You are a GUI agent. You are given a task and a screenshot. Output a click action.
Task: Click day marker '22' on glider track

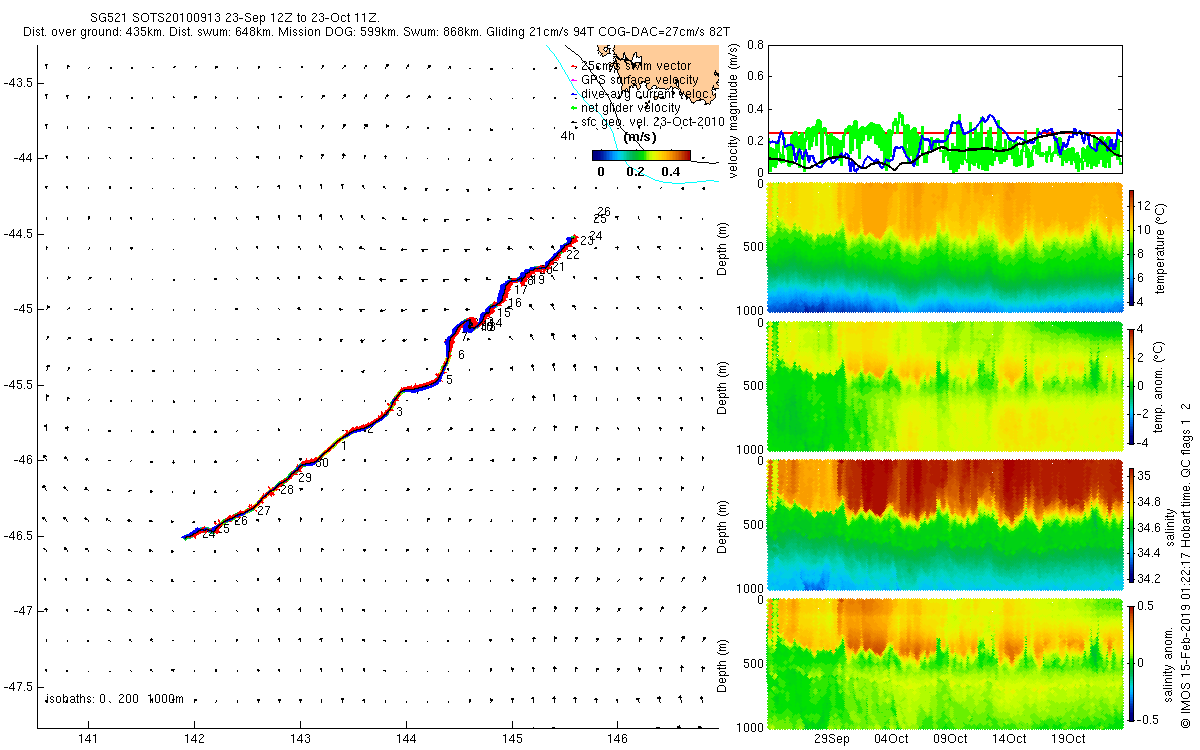573,255
